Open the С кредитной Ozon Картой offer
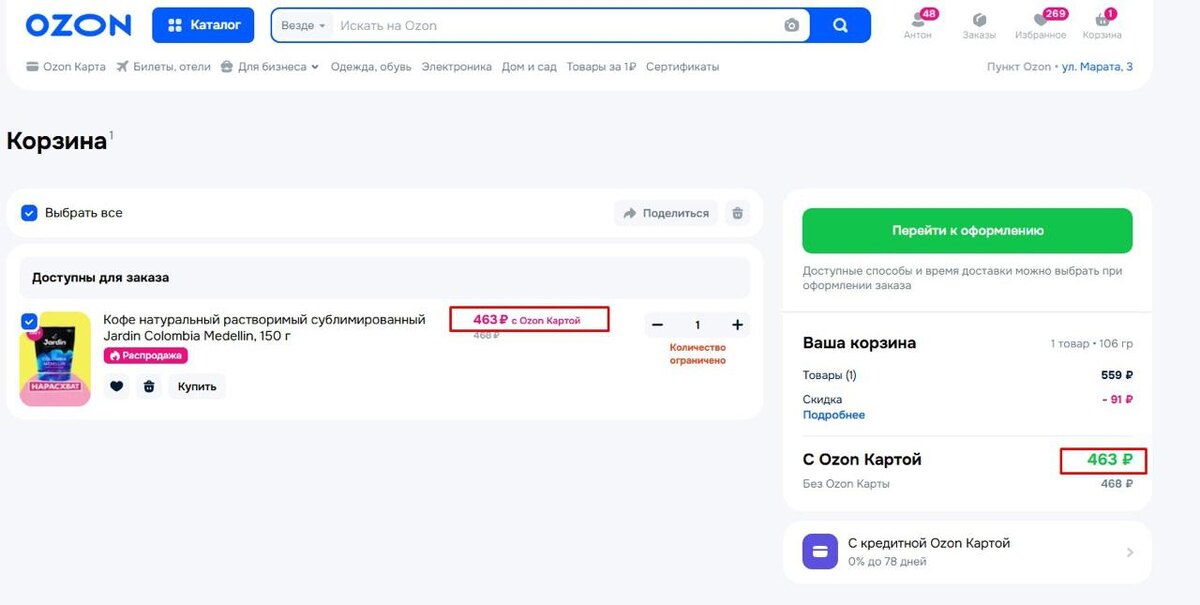Screen dimensions: 1200x605 [967, 551]
